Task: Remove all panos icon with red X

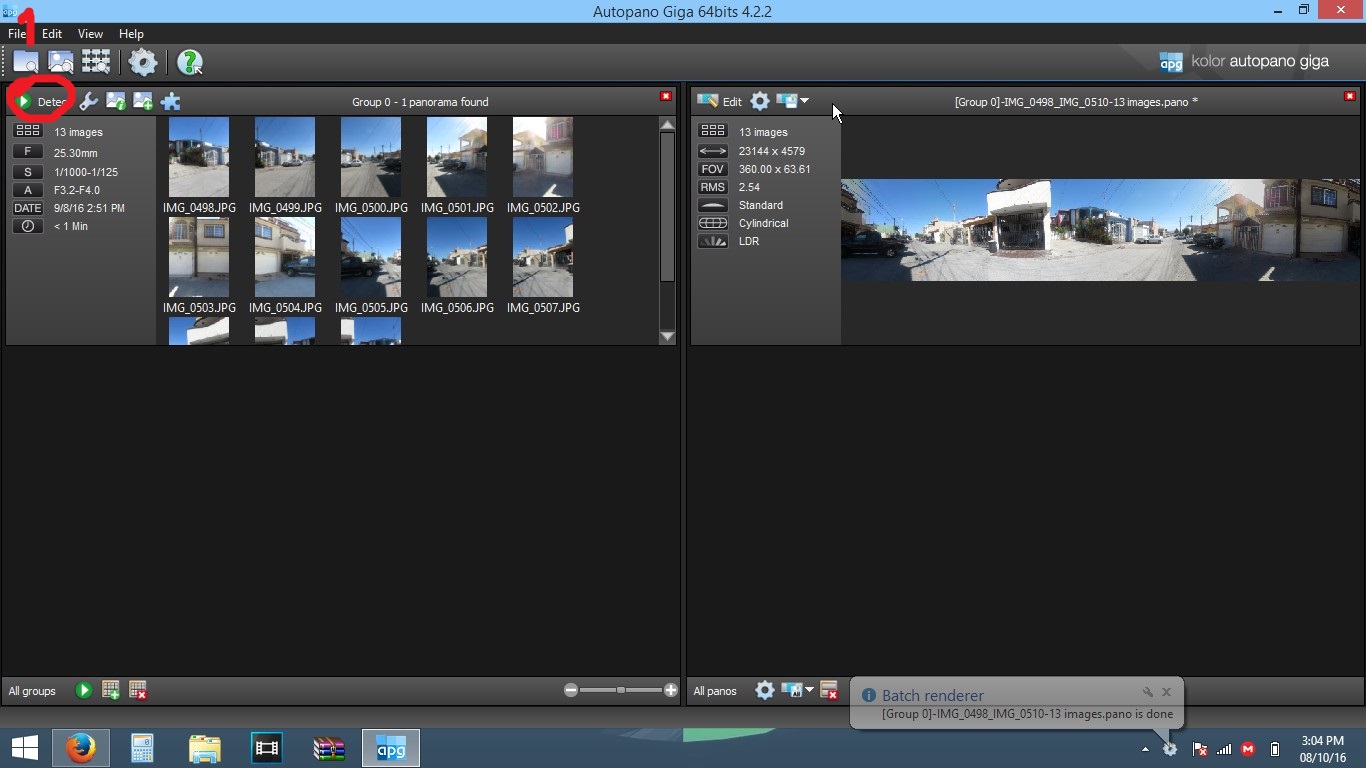Action: pyautogui.click(x=828, y=690)
